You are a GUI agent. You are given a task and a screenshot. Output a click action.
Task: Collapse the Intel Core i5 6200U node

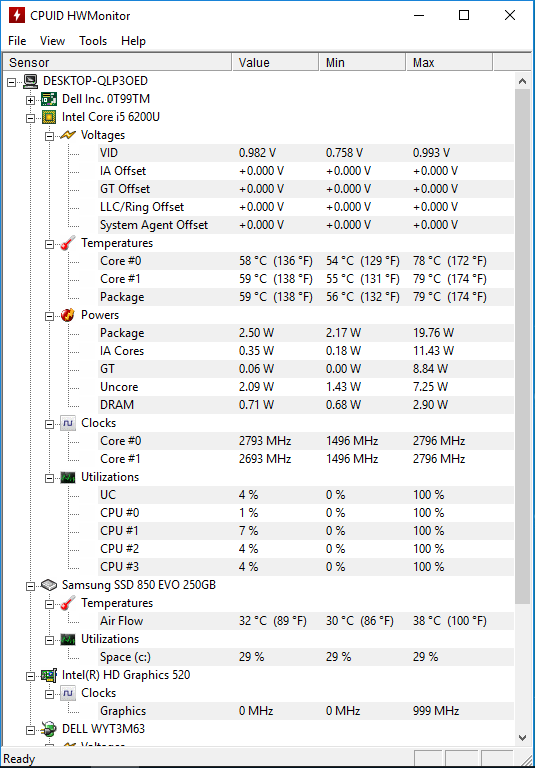coord(31,118)
